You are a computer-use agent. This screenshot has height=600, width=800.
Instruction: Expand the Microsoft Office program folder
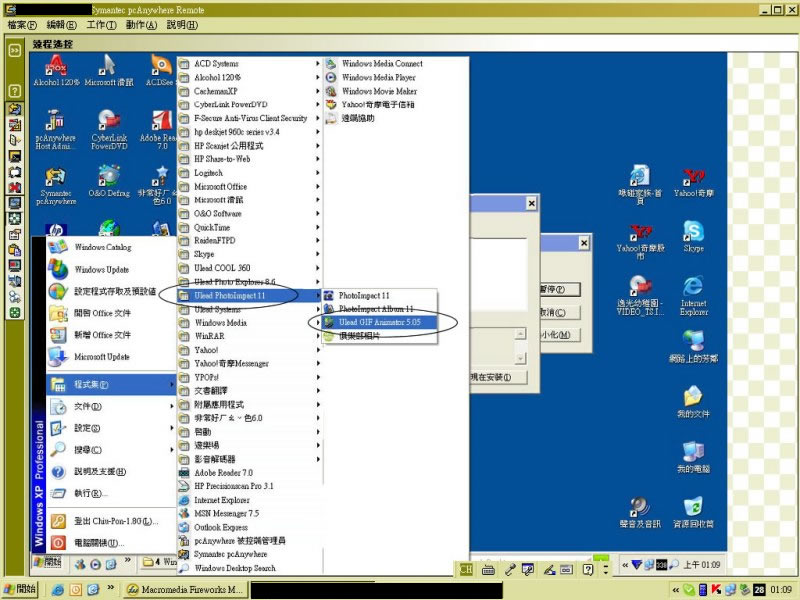pos(250,187)
